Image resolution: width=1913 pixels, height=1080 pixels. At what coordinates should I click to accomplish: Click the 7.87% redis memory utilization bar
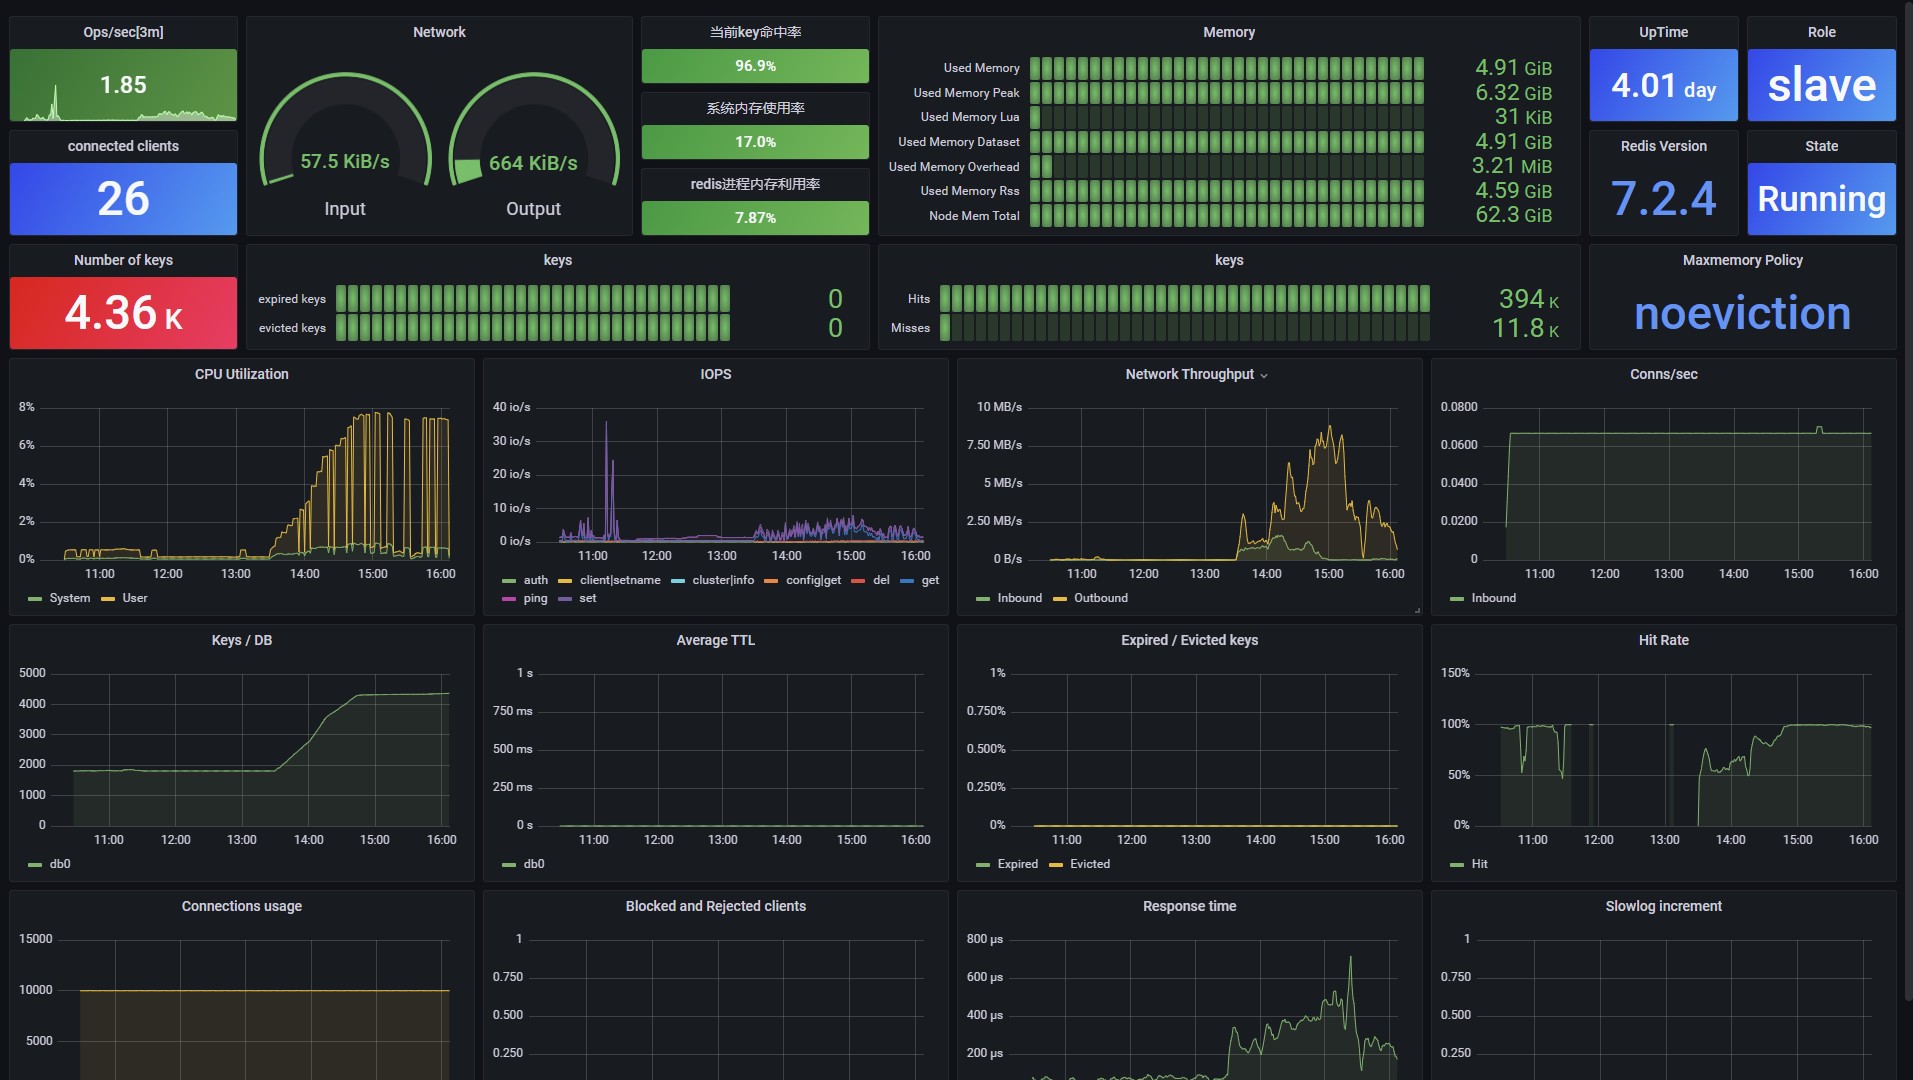(755, 218)
